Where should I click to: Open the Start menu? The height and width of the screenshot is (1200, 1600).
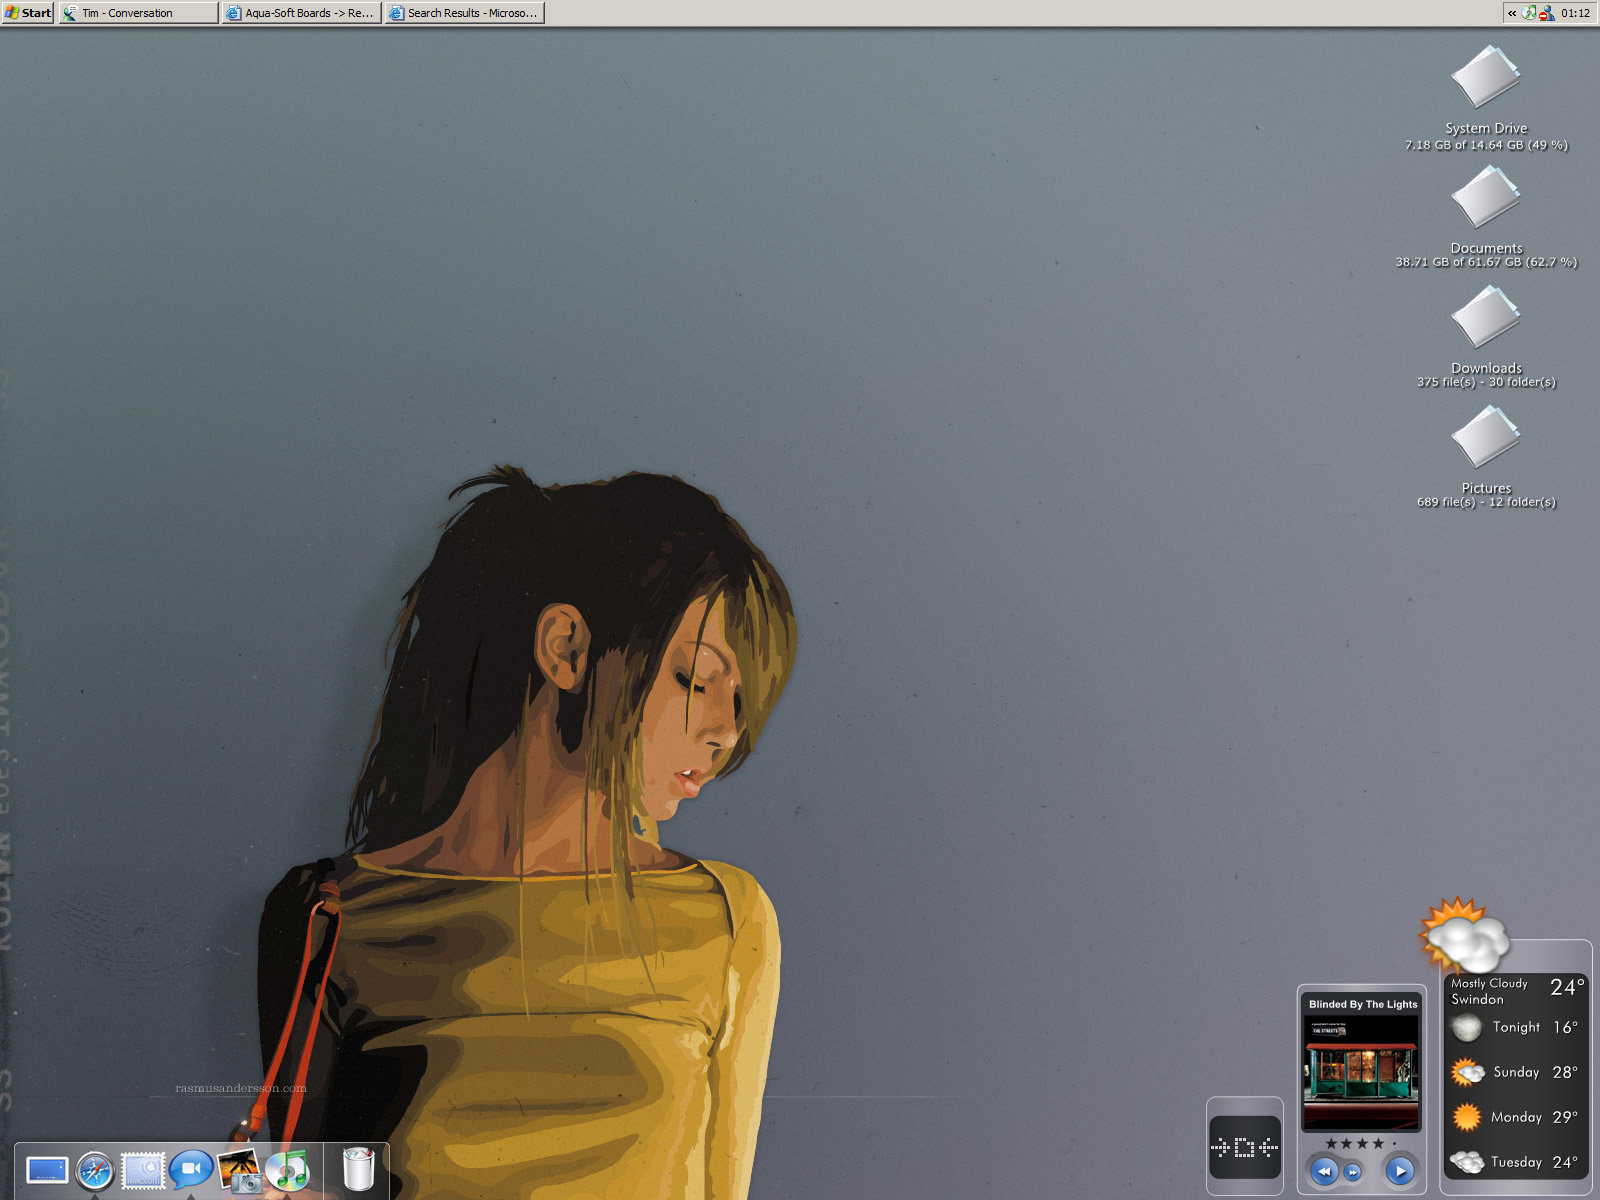coord(27,13)
